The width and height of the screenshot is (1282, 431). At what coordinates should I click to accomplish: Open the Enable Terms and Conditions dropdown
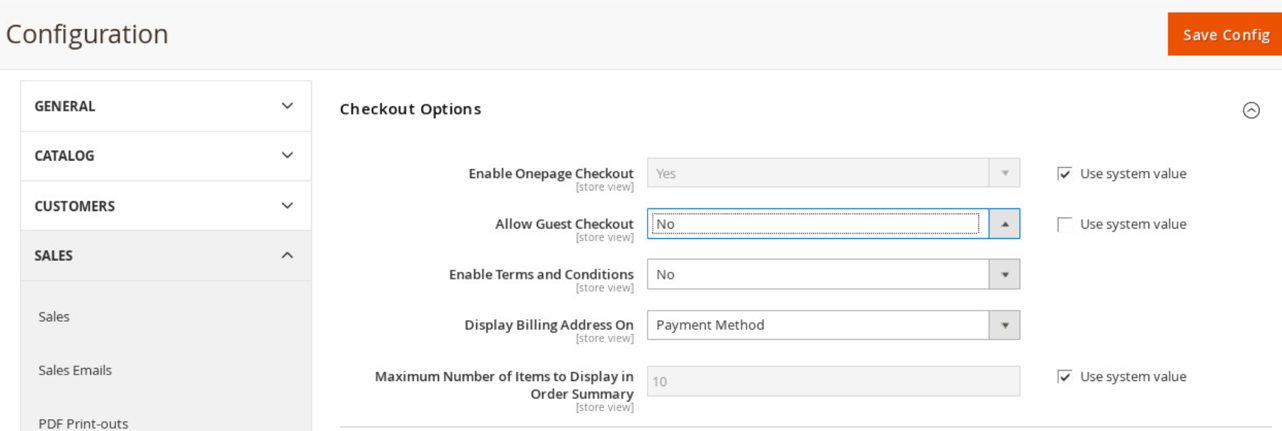click(833, 274)
